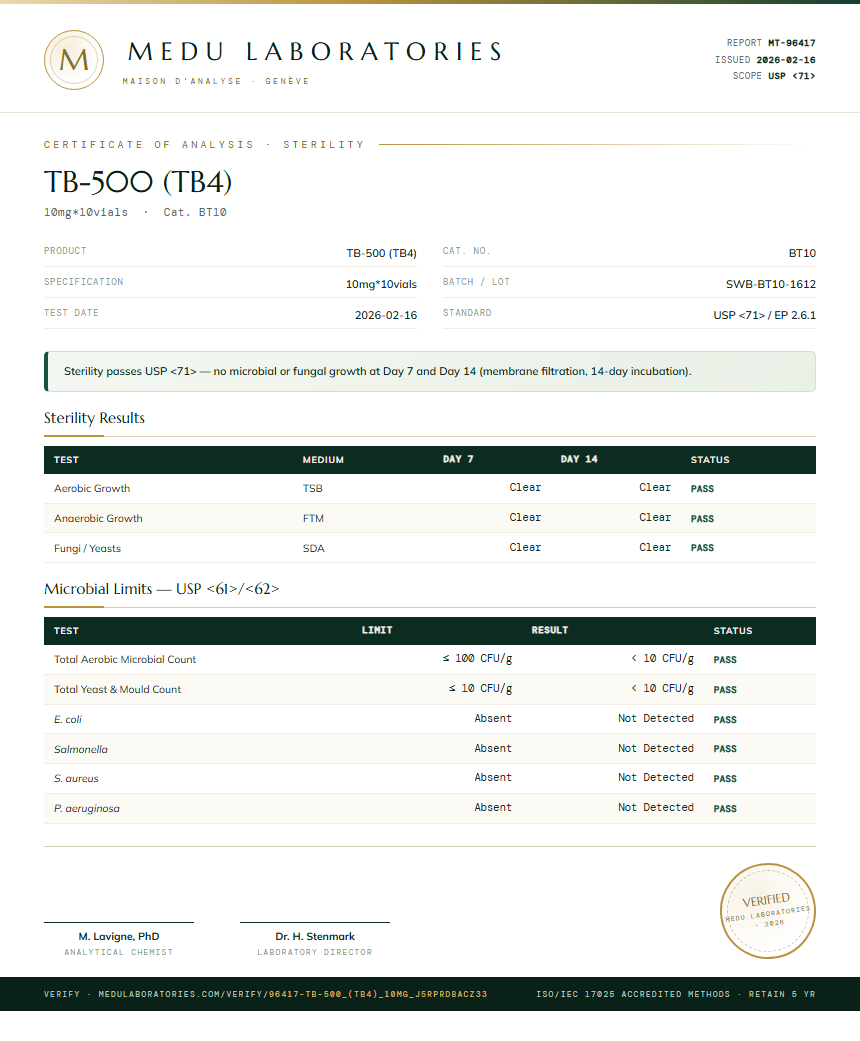The image size is (860, 1041).
Task: Click the MEDIUM column header
Action: point(323,459)
